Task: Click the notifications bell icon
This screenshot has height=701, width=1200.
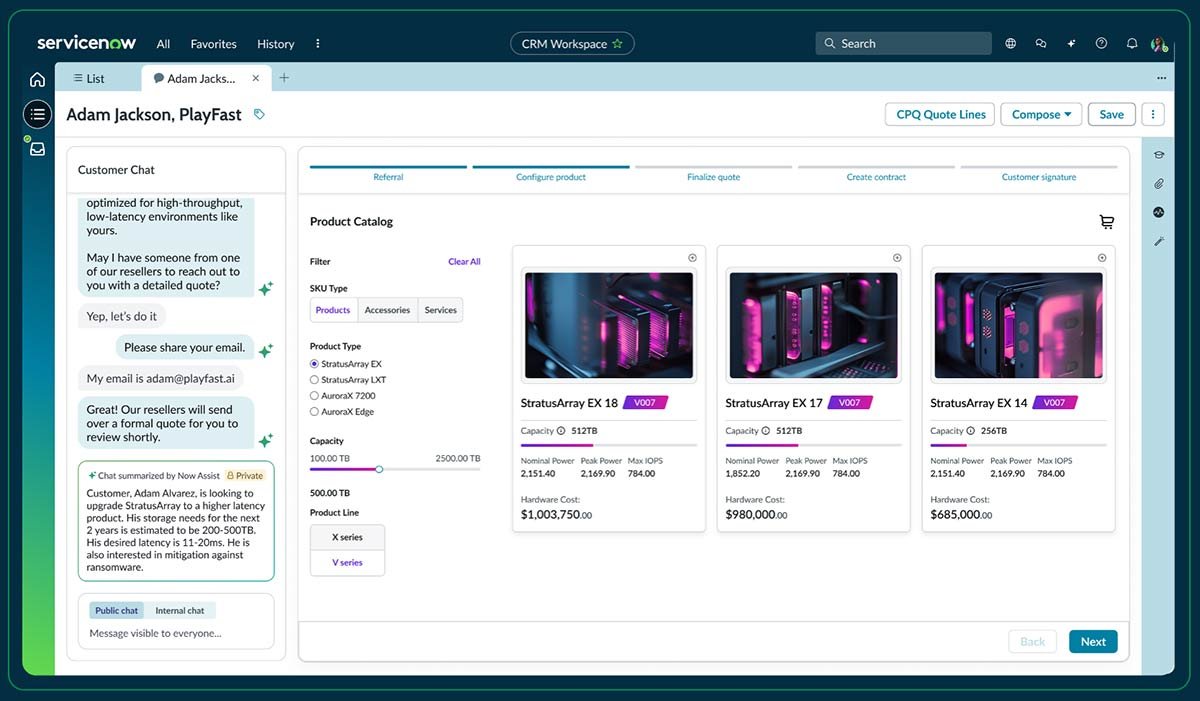Action: [x=1132, y=44]
